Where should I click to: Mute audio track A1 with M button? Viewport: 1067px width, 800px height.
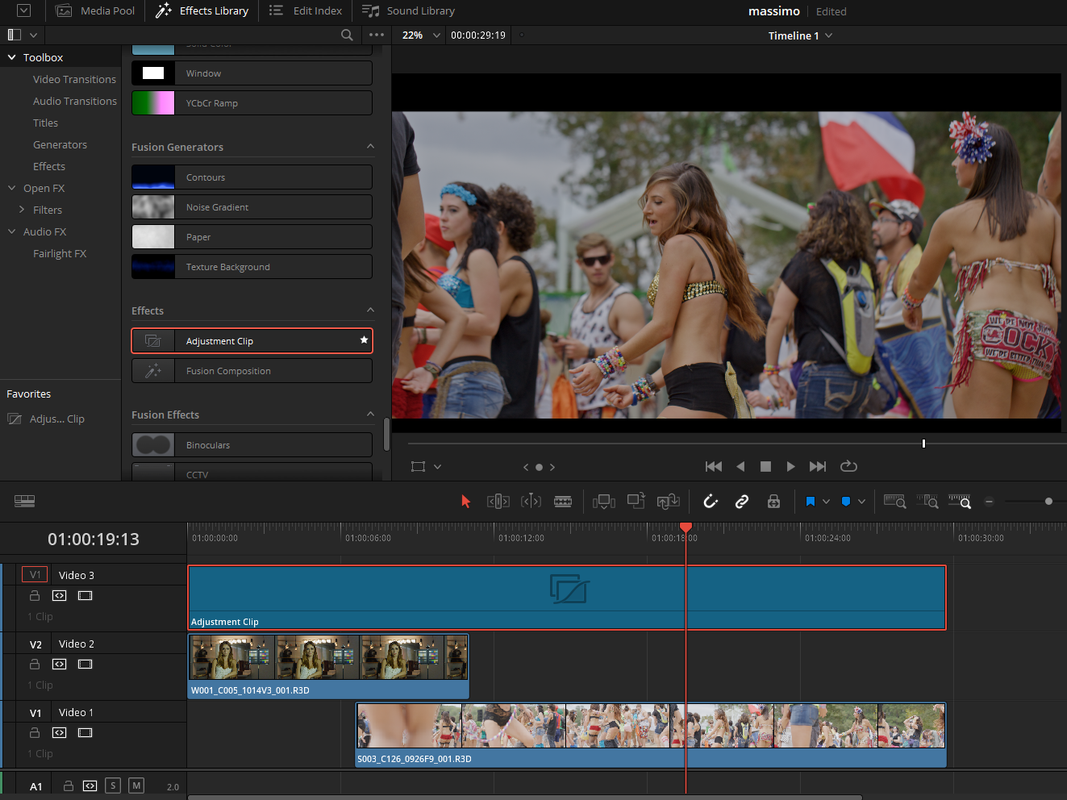[136, 786]
